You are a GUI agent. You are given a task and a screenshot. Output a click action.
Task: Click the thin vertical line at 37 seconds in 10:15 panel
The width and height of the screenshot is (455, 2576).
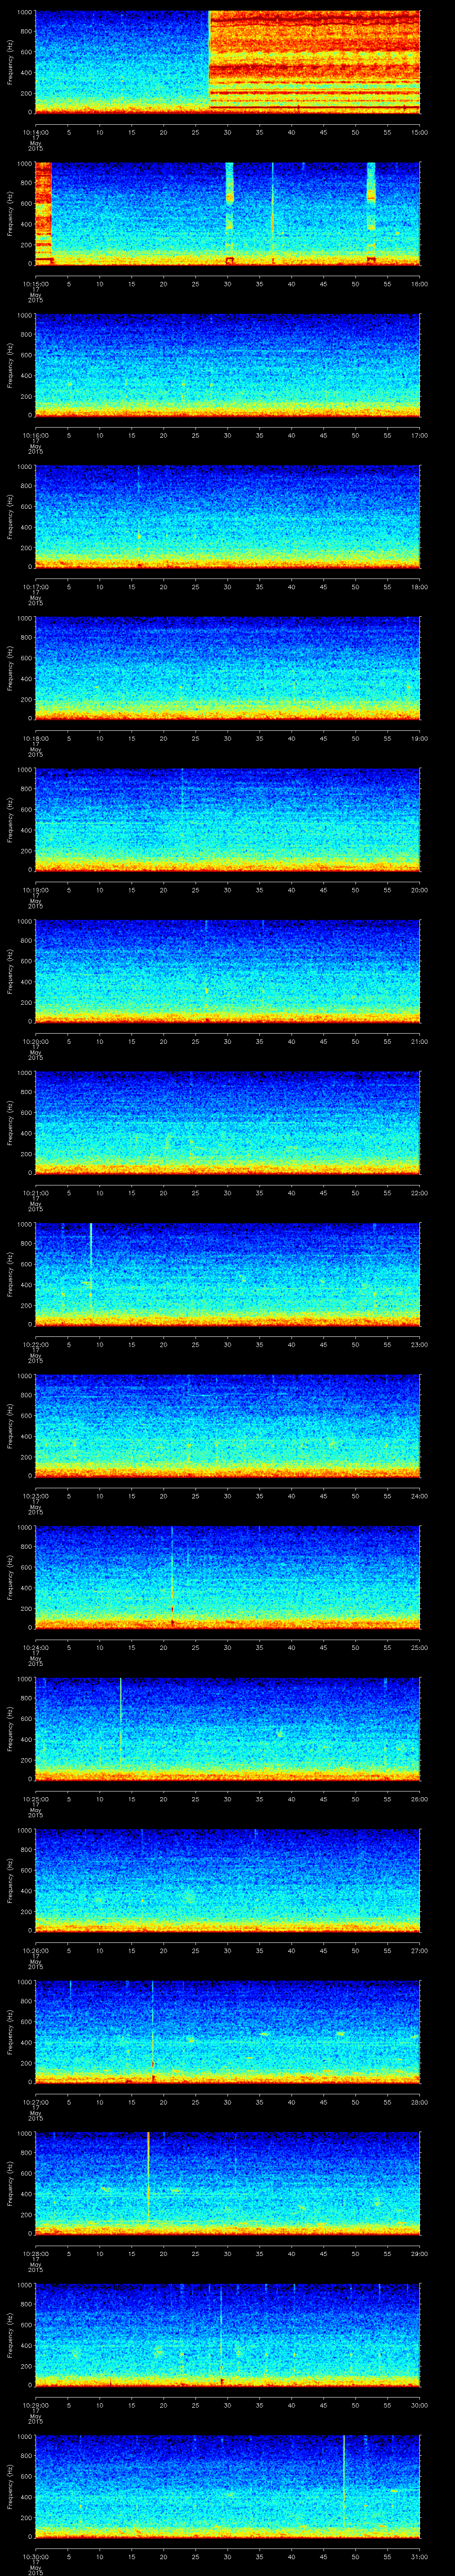[x=273, y=212]
